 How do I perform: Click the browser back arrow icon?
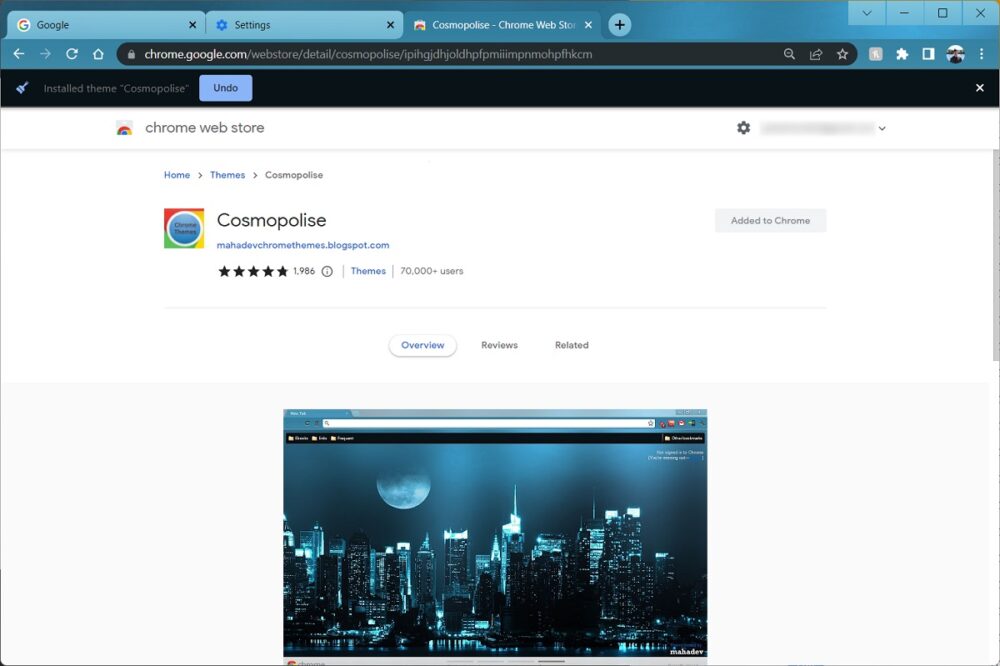click(18, 54)
